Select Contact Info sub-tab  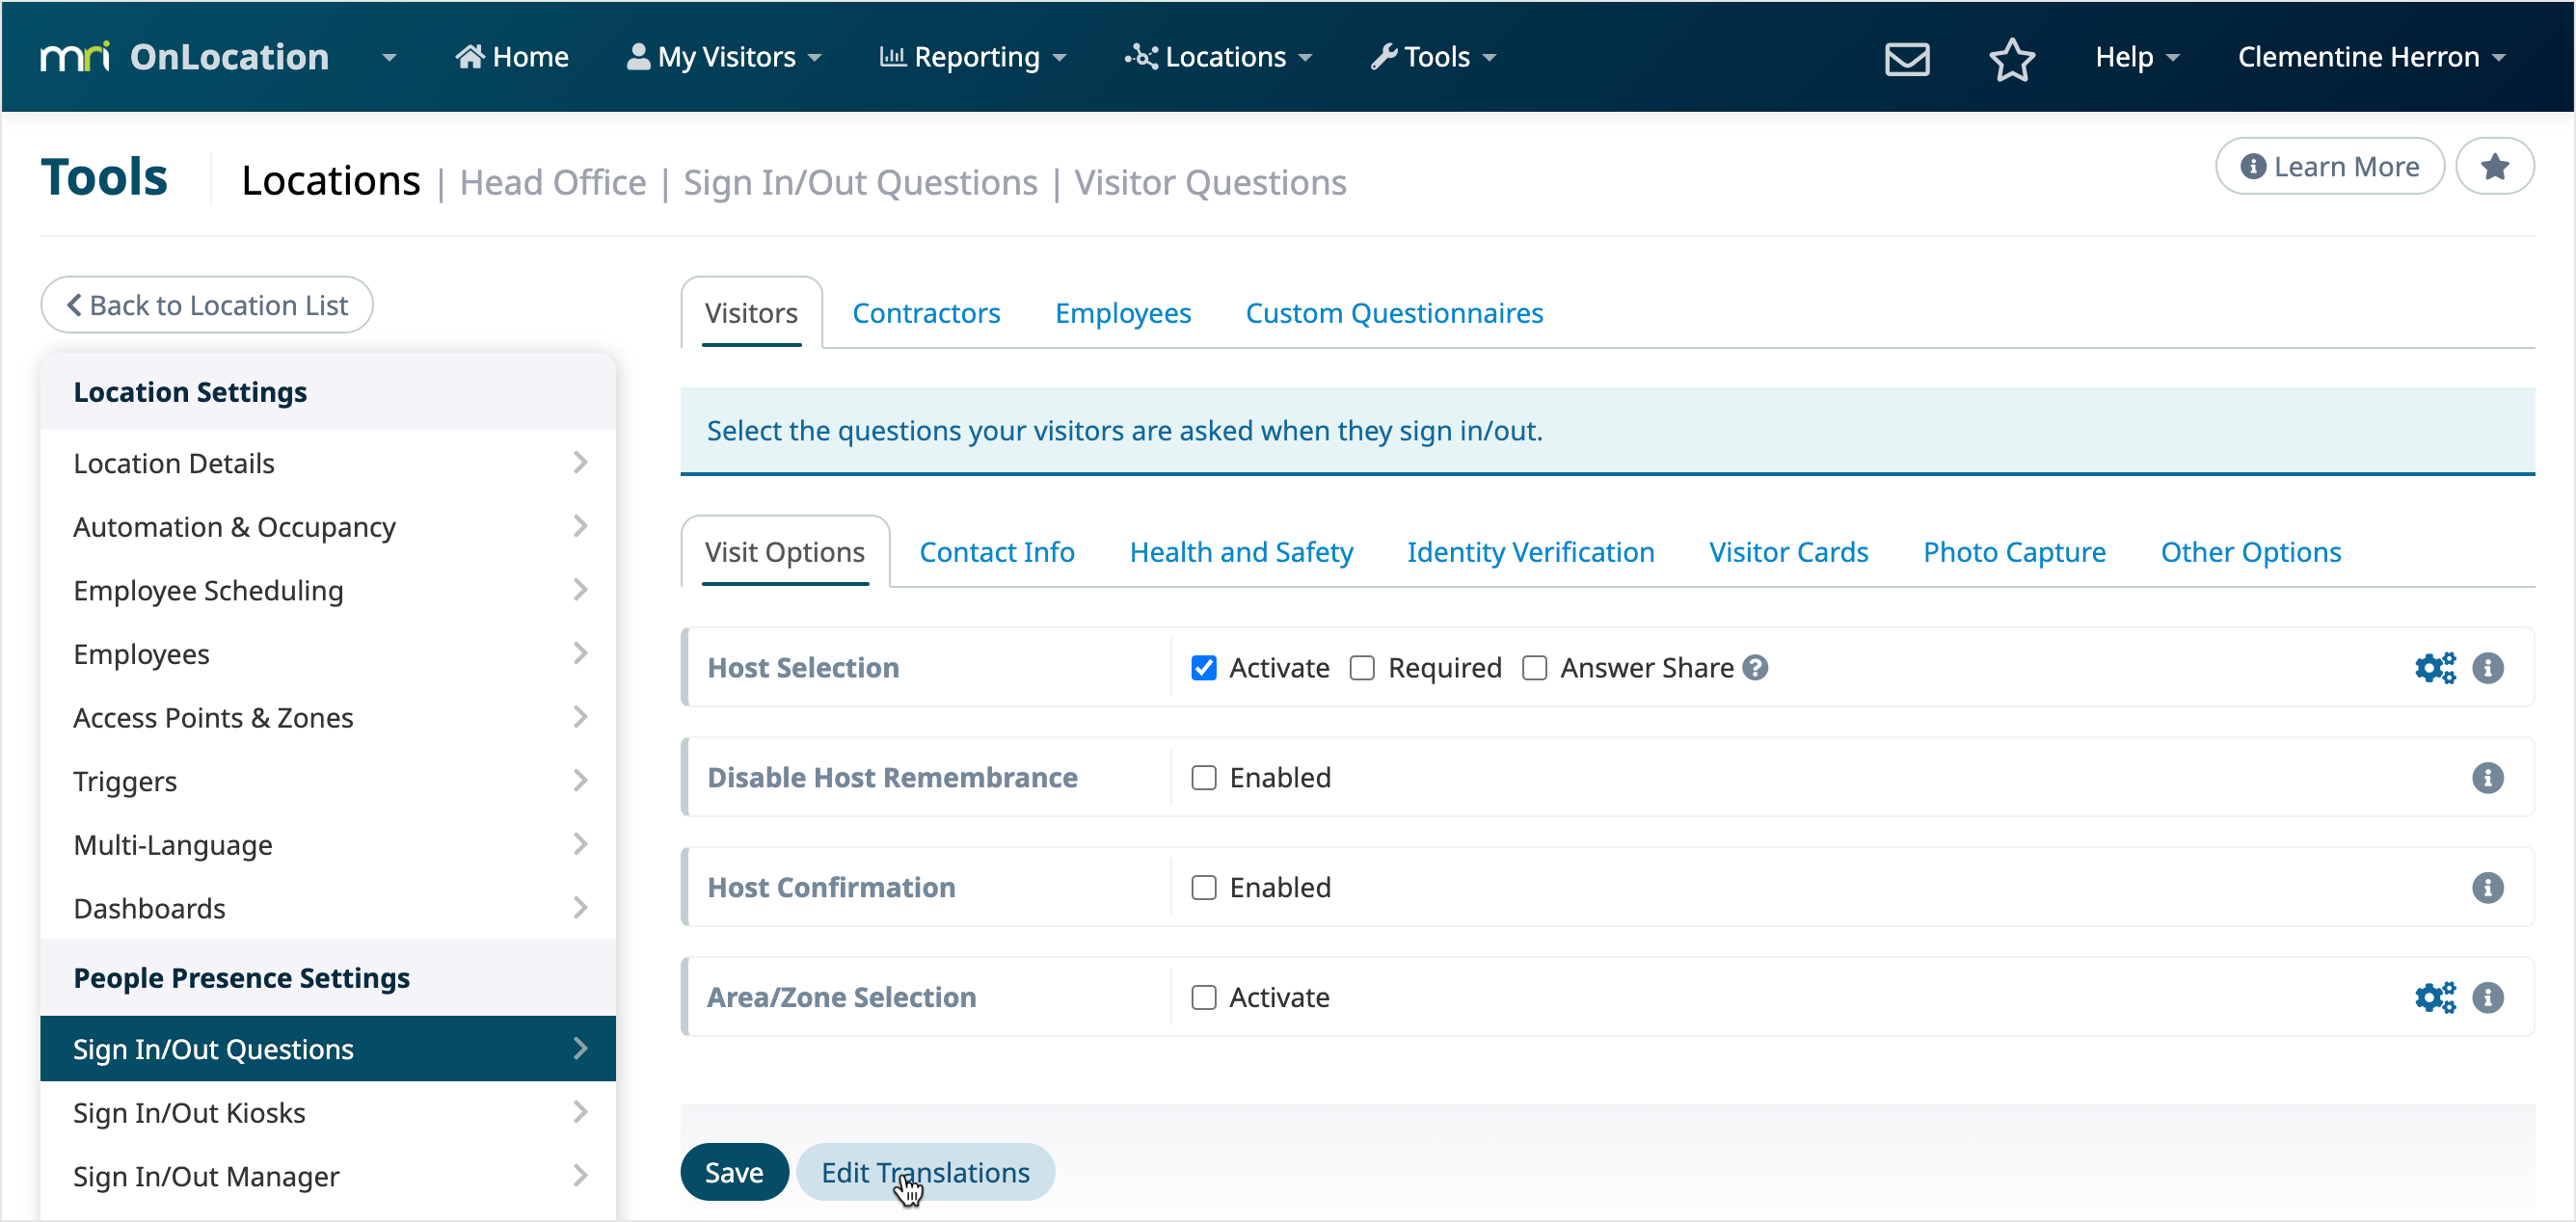point(997,552)
